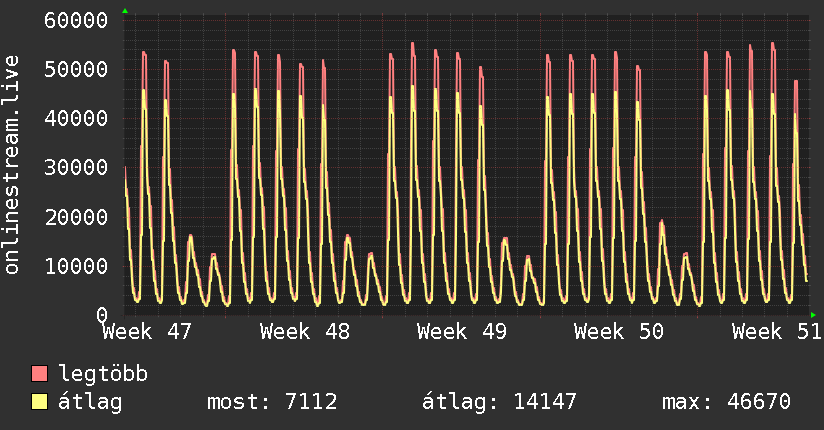Click the most: 7112 value

(x=272, y=402)
